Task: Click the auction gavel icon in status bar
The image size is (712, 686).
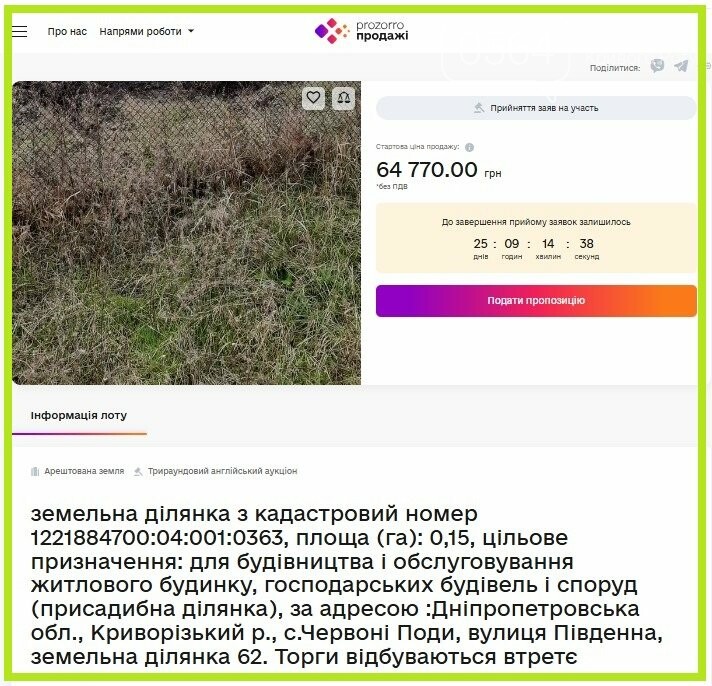Action: (479, 108)
